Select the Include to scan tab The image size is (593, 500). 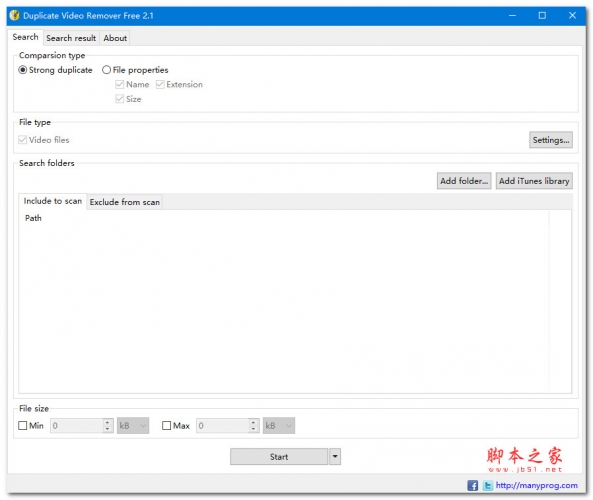pos(53,201)
